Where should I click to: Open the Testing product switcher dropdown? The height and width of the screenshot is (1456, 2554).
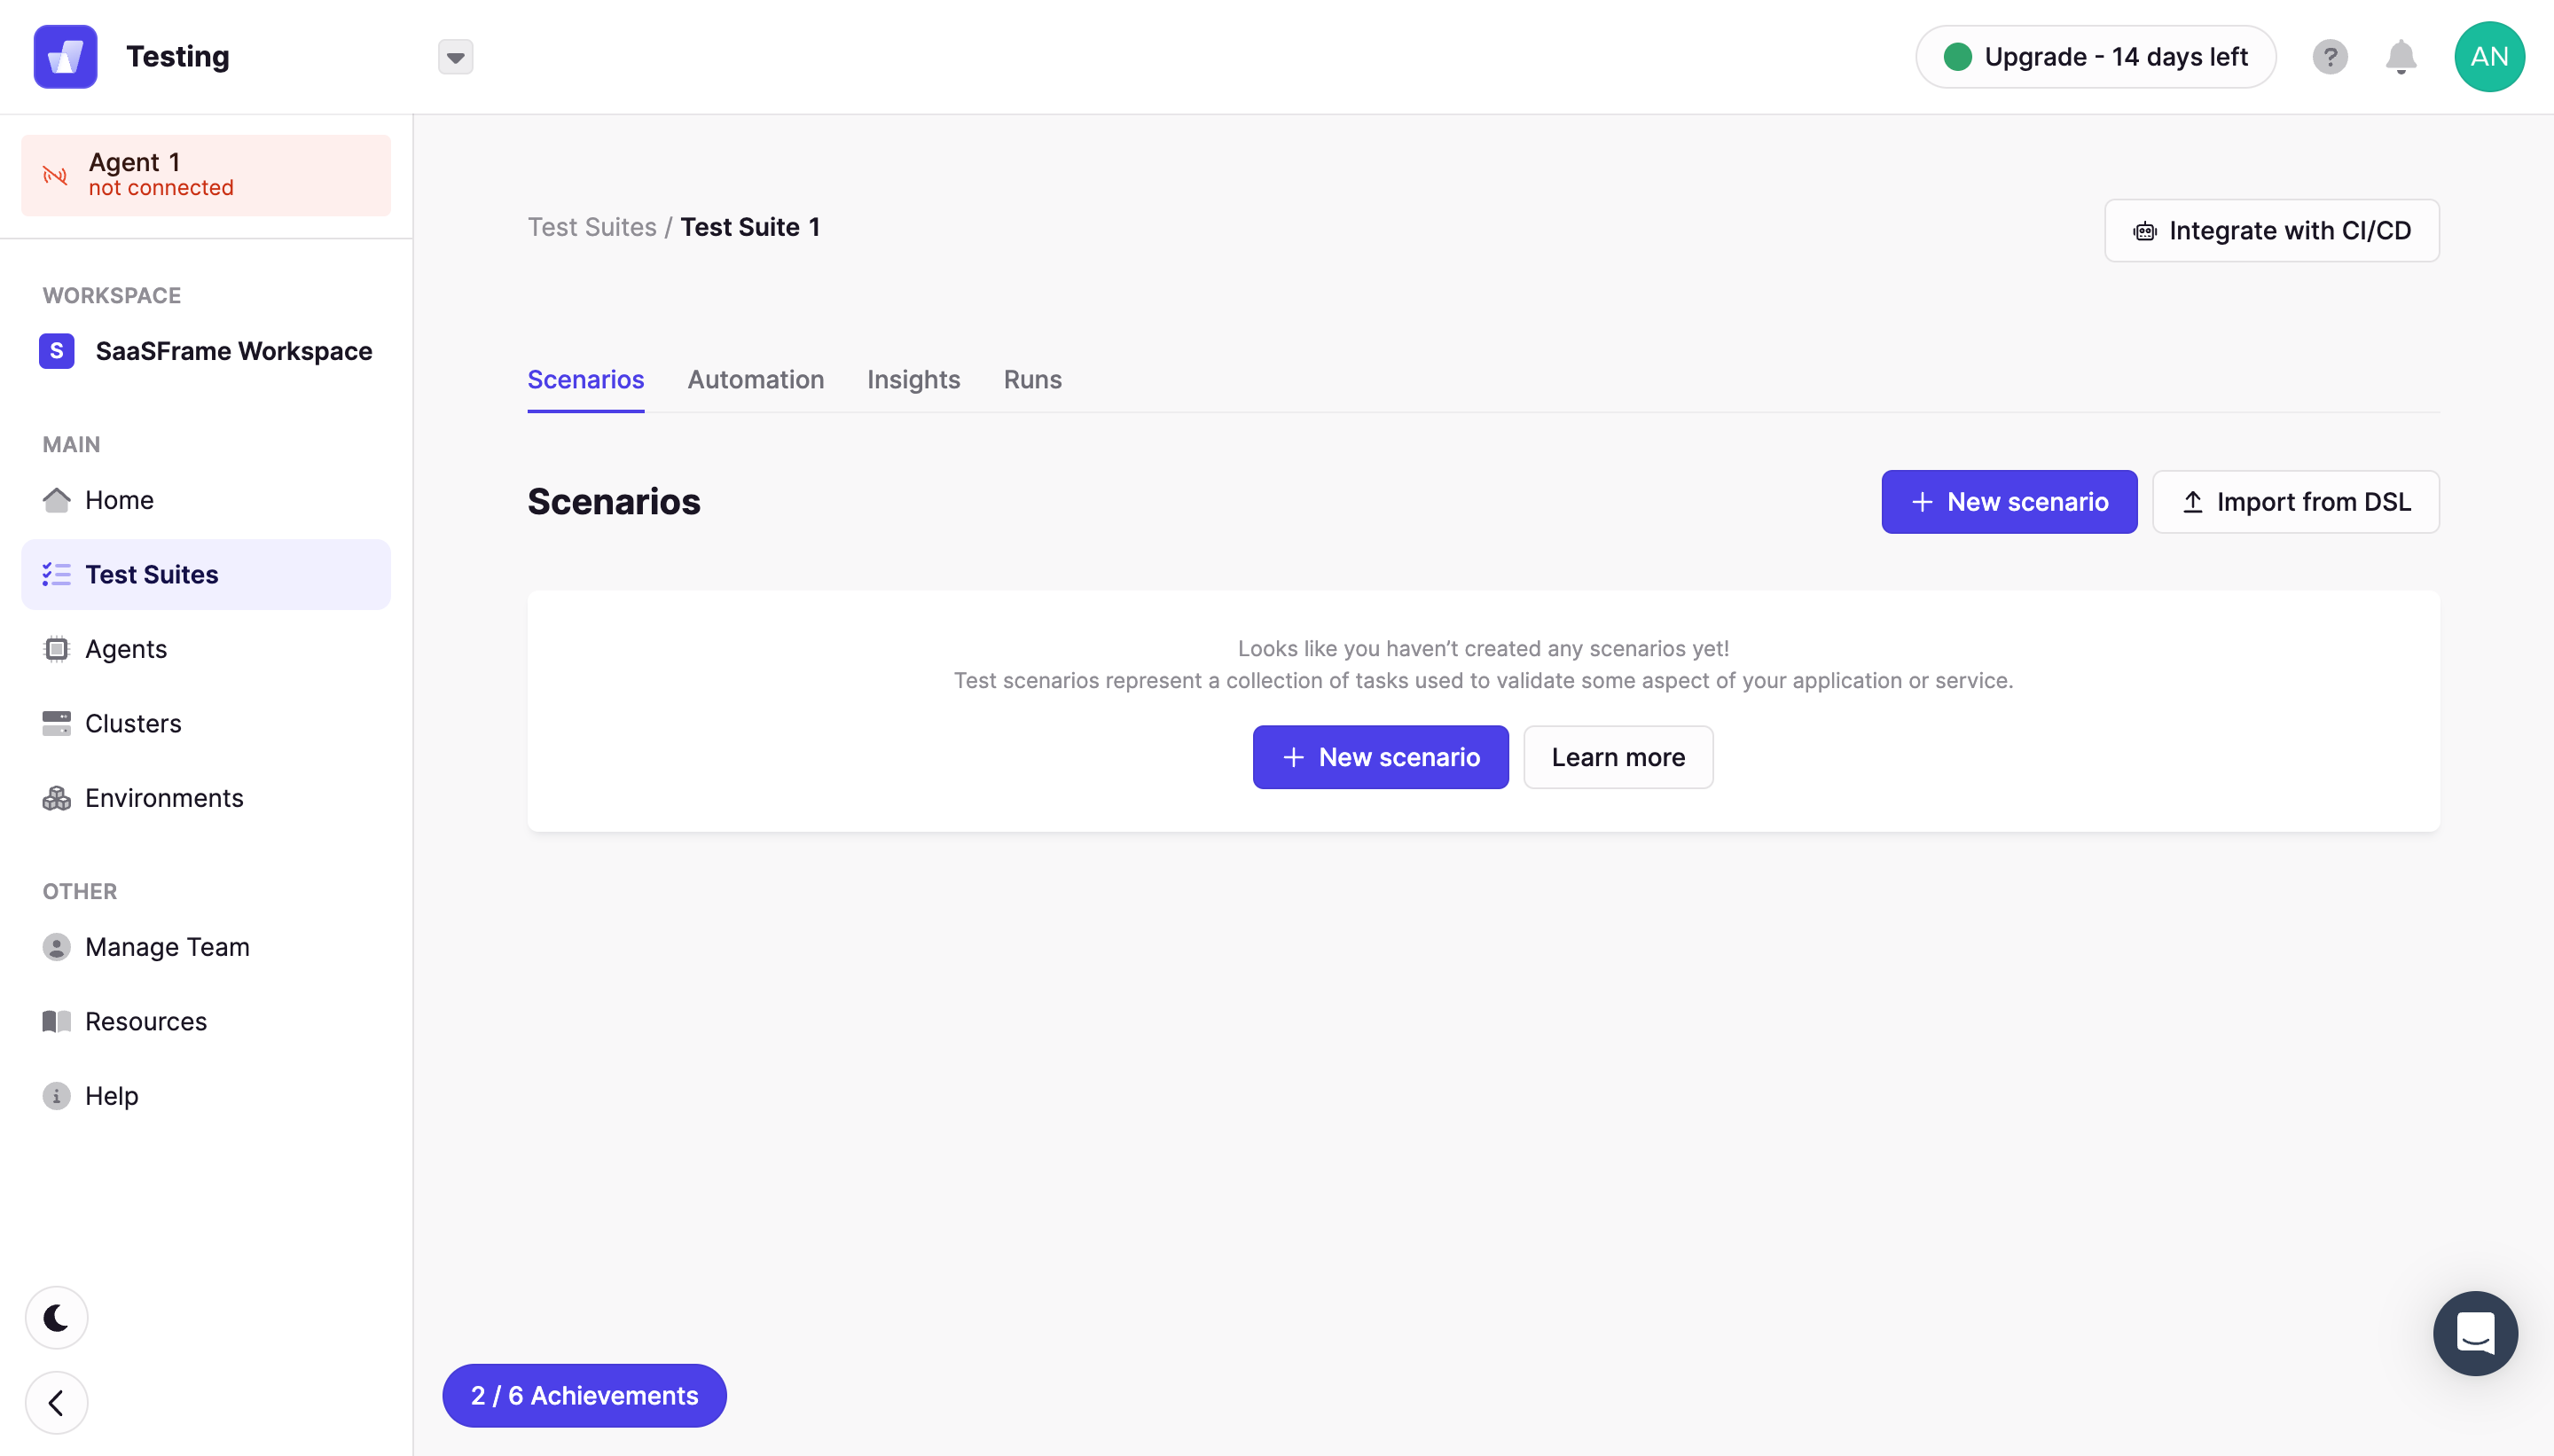[x=455, y=57]
